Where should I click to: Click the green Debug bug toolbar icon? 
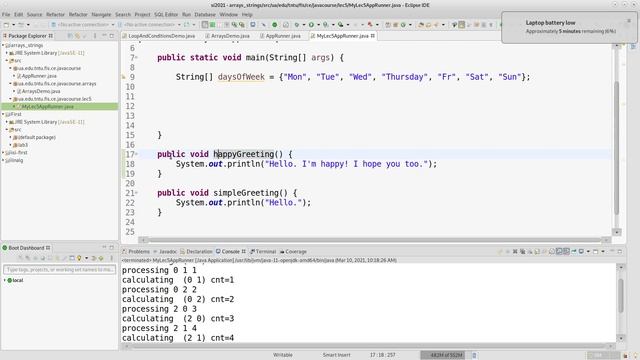point(297,24)
